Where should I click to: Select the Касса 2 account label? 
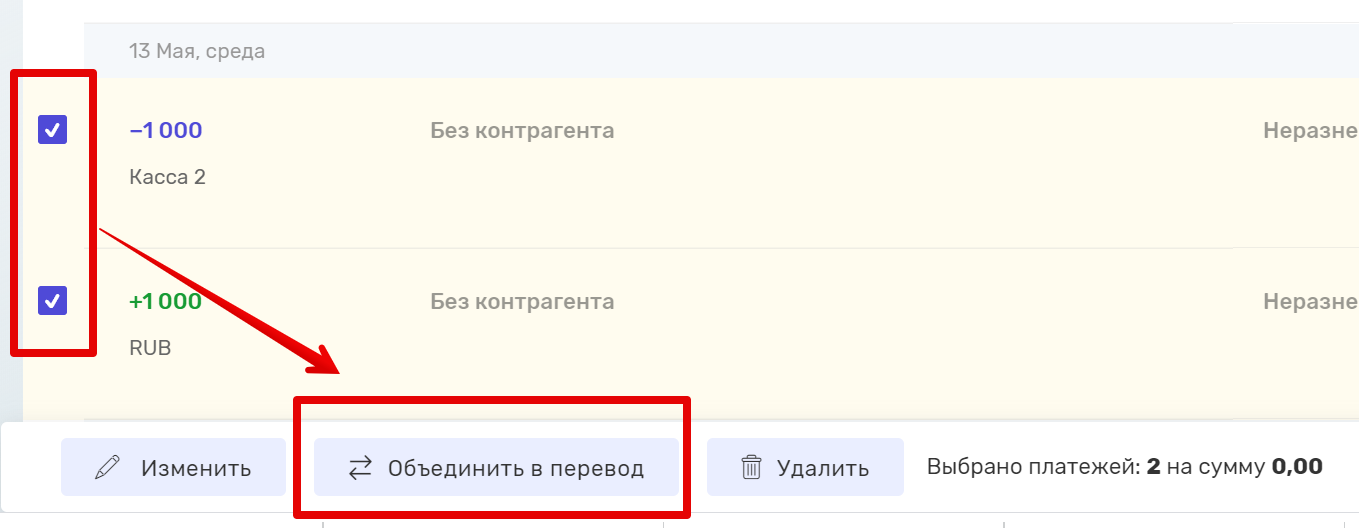point(167,177)
